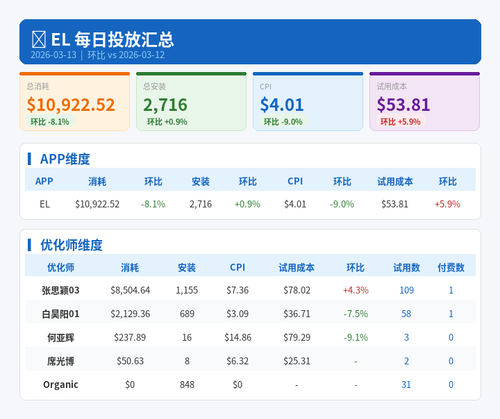
Task: Click the APP维度 section heading
Action: click(65, 159)
